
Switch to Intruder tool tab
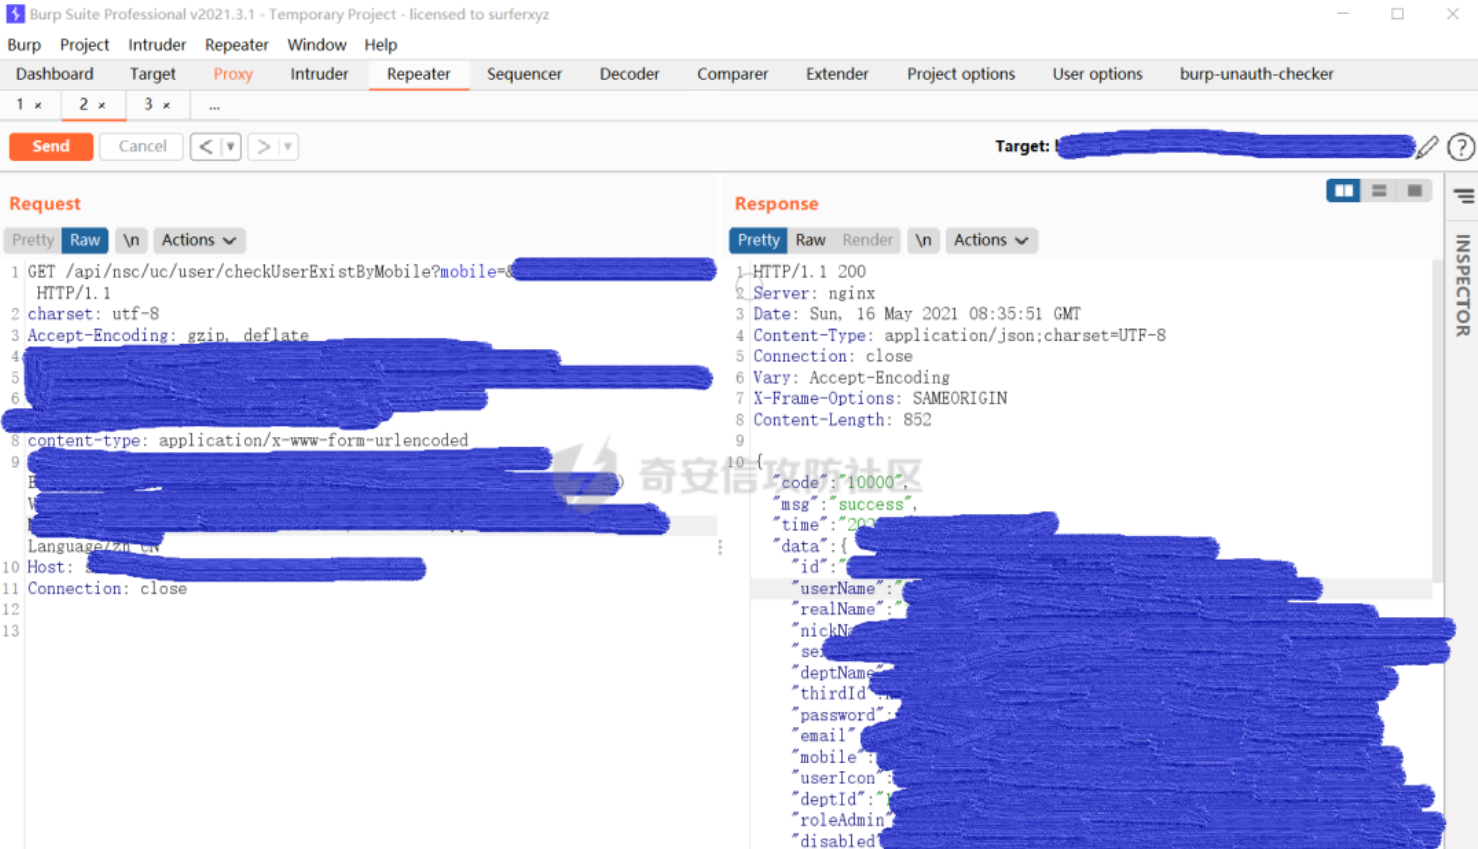click(319, 74)
